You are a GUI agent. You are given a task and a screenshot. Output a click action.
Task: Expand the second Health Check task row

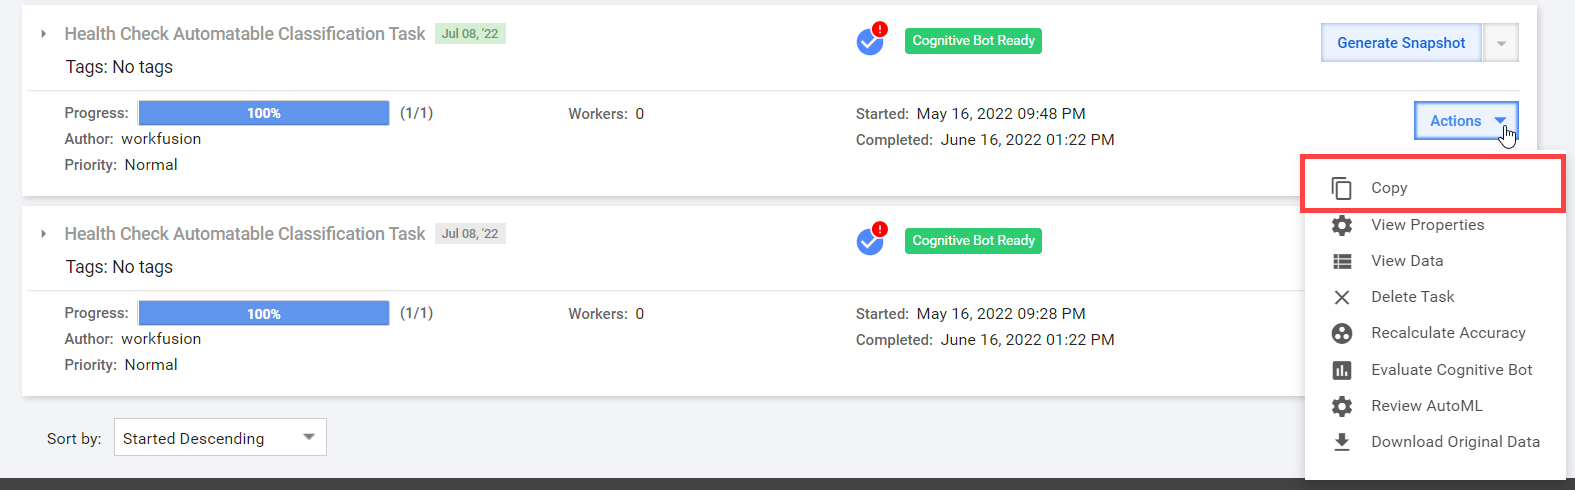[x=43, y=234]
